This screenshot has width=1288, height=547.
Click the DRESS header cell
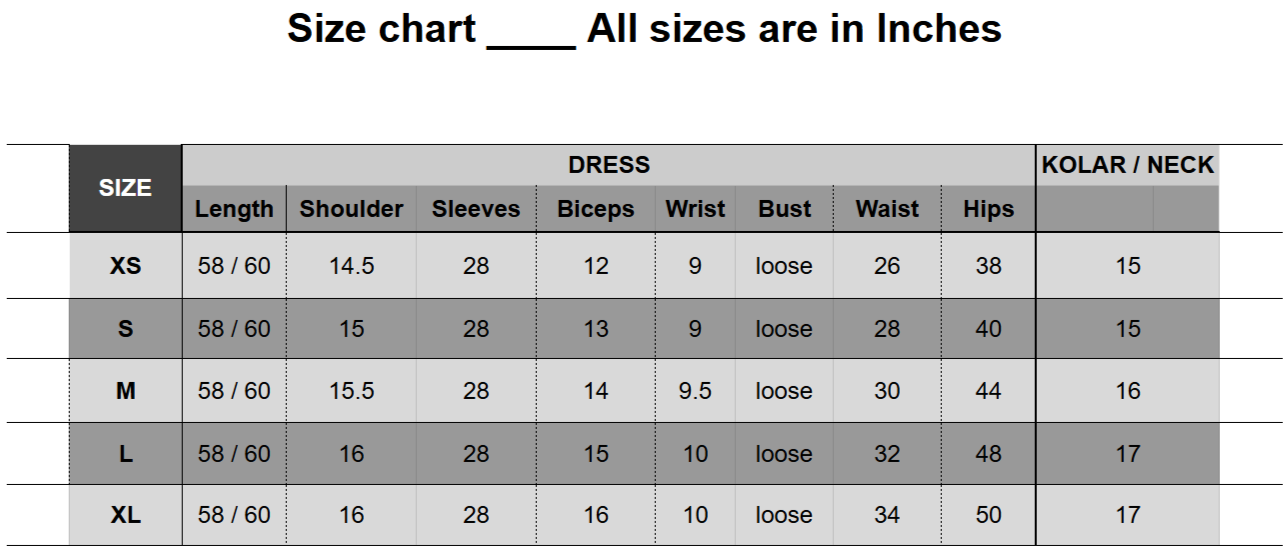tap(608, 165)
